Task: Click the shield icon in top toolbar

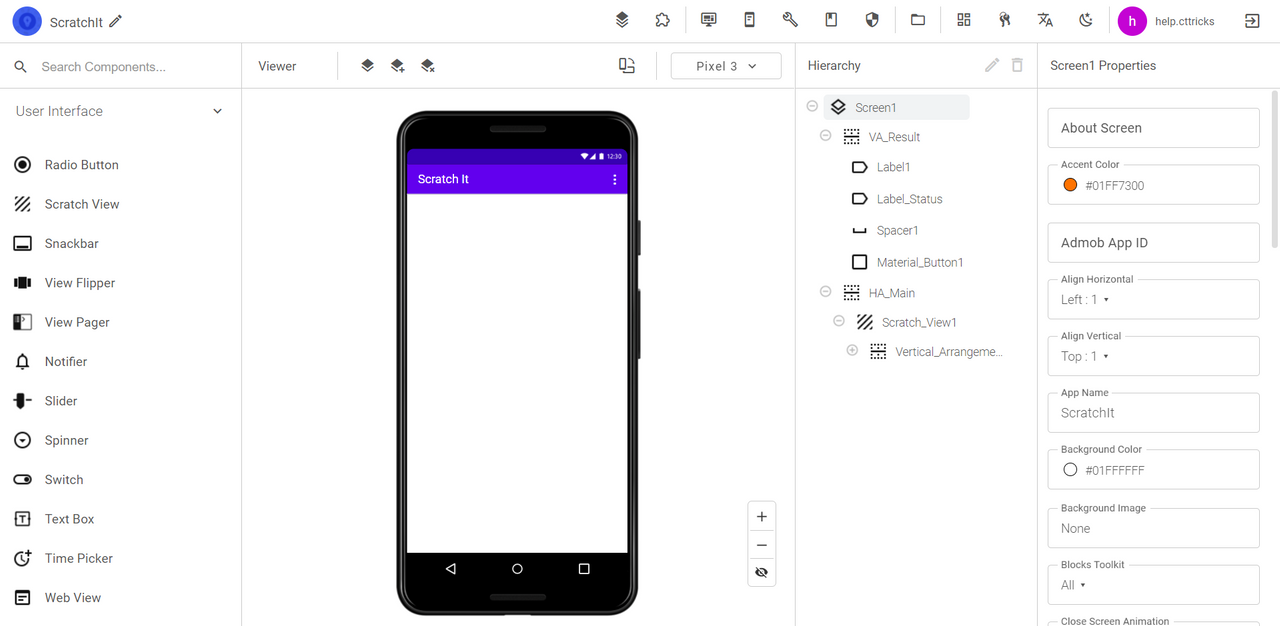Action: 872,20
